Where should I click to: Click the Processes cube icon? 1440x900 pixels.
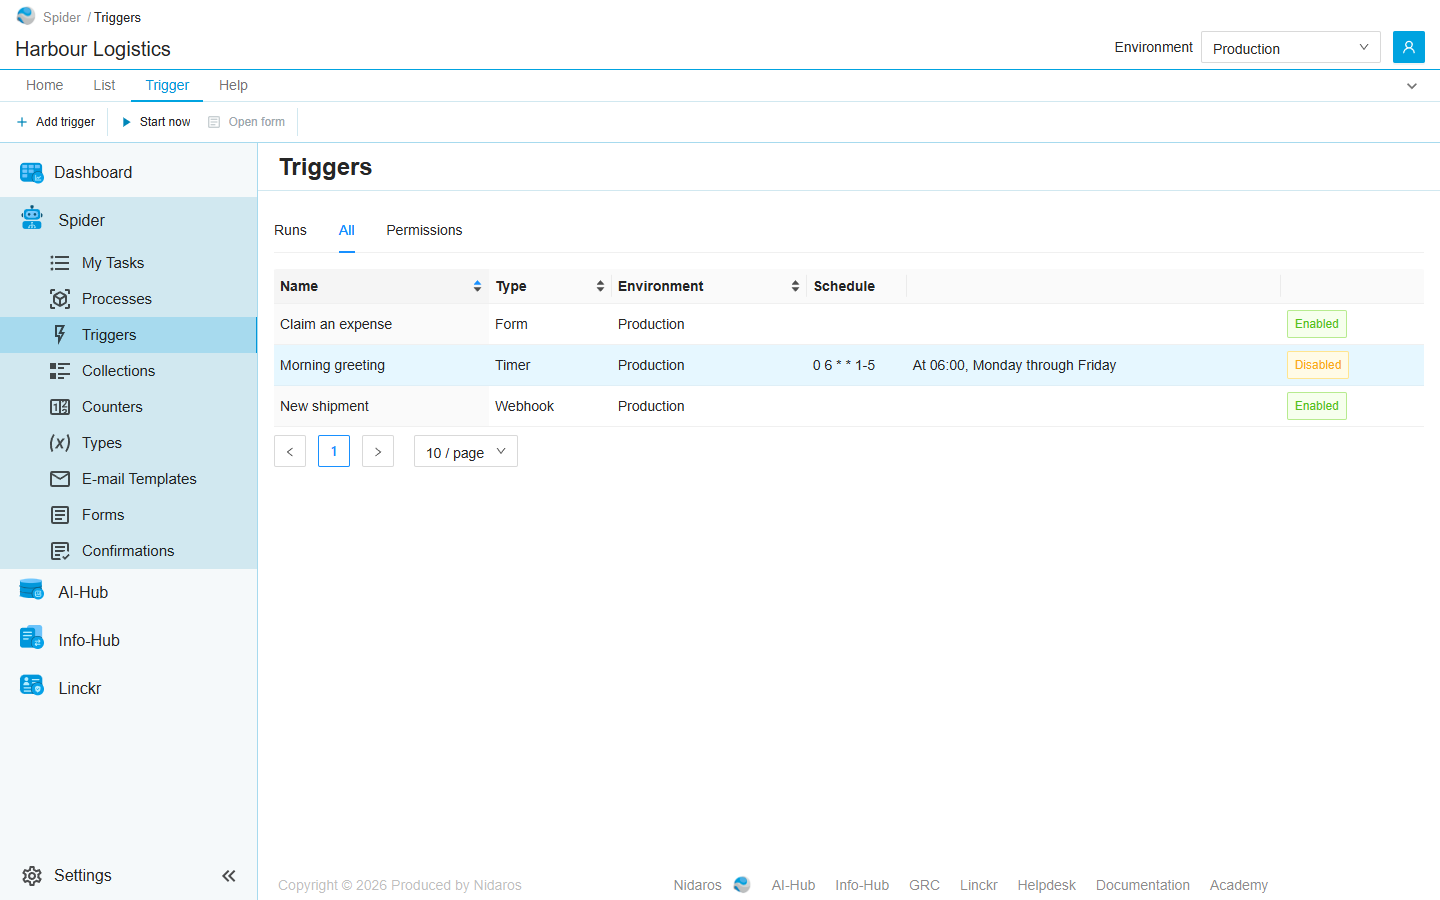(60, 299)
